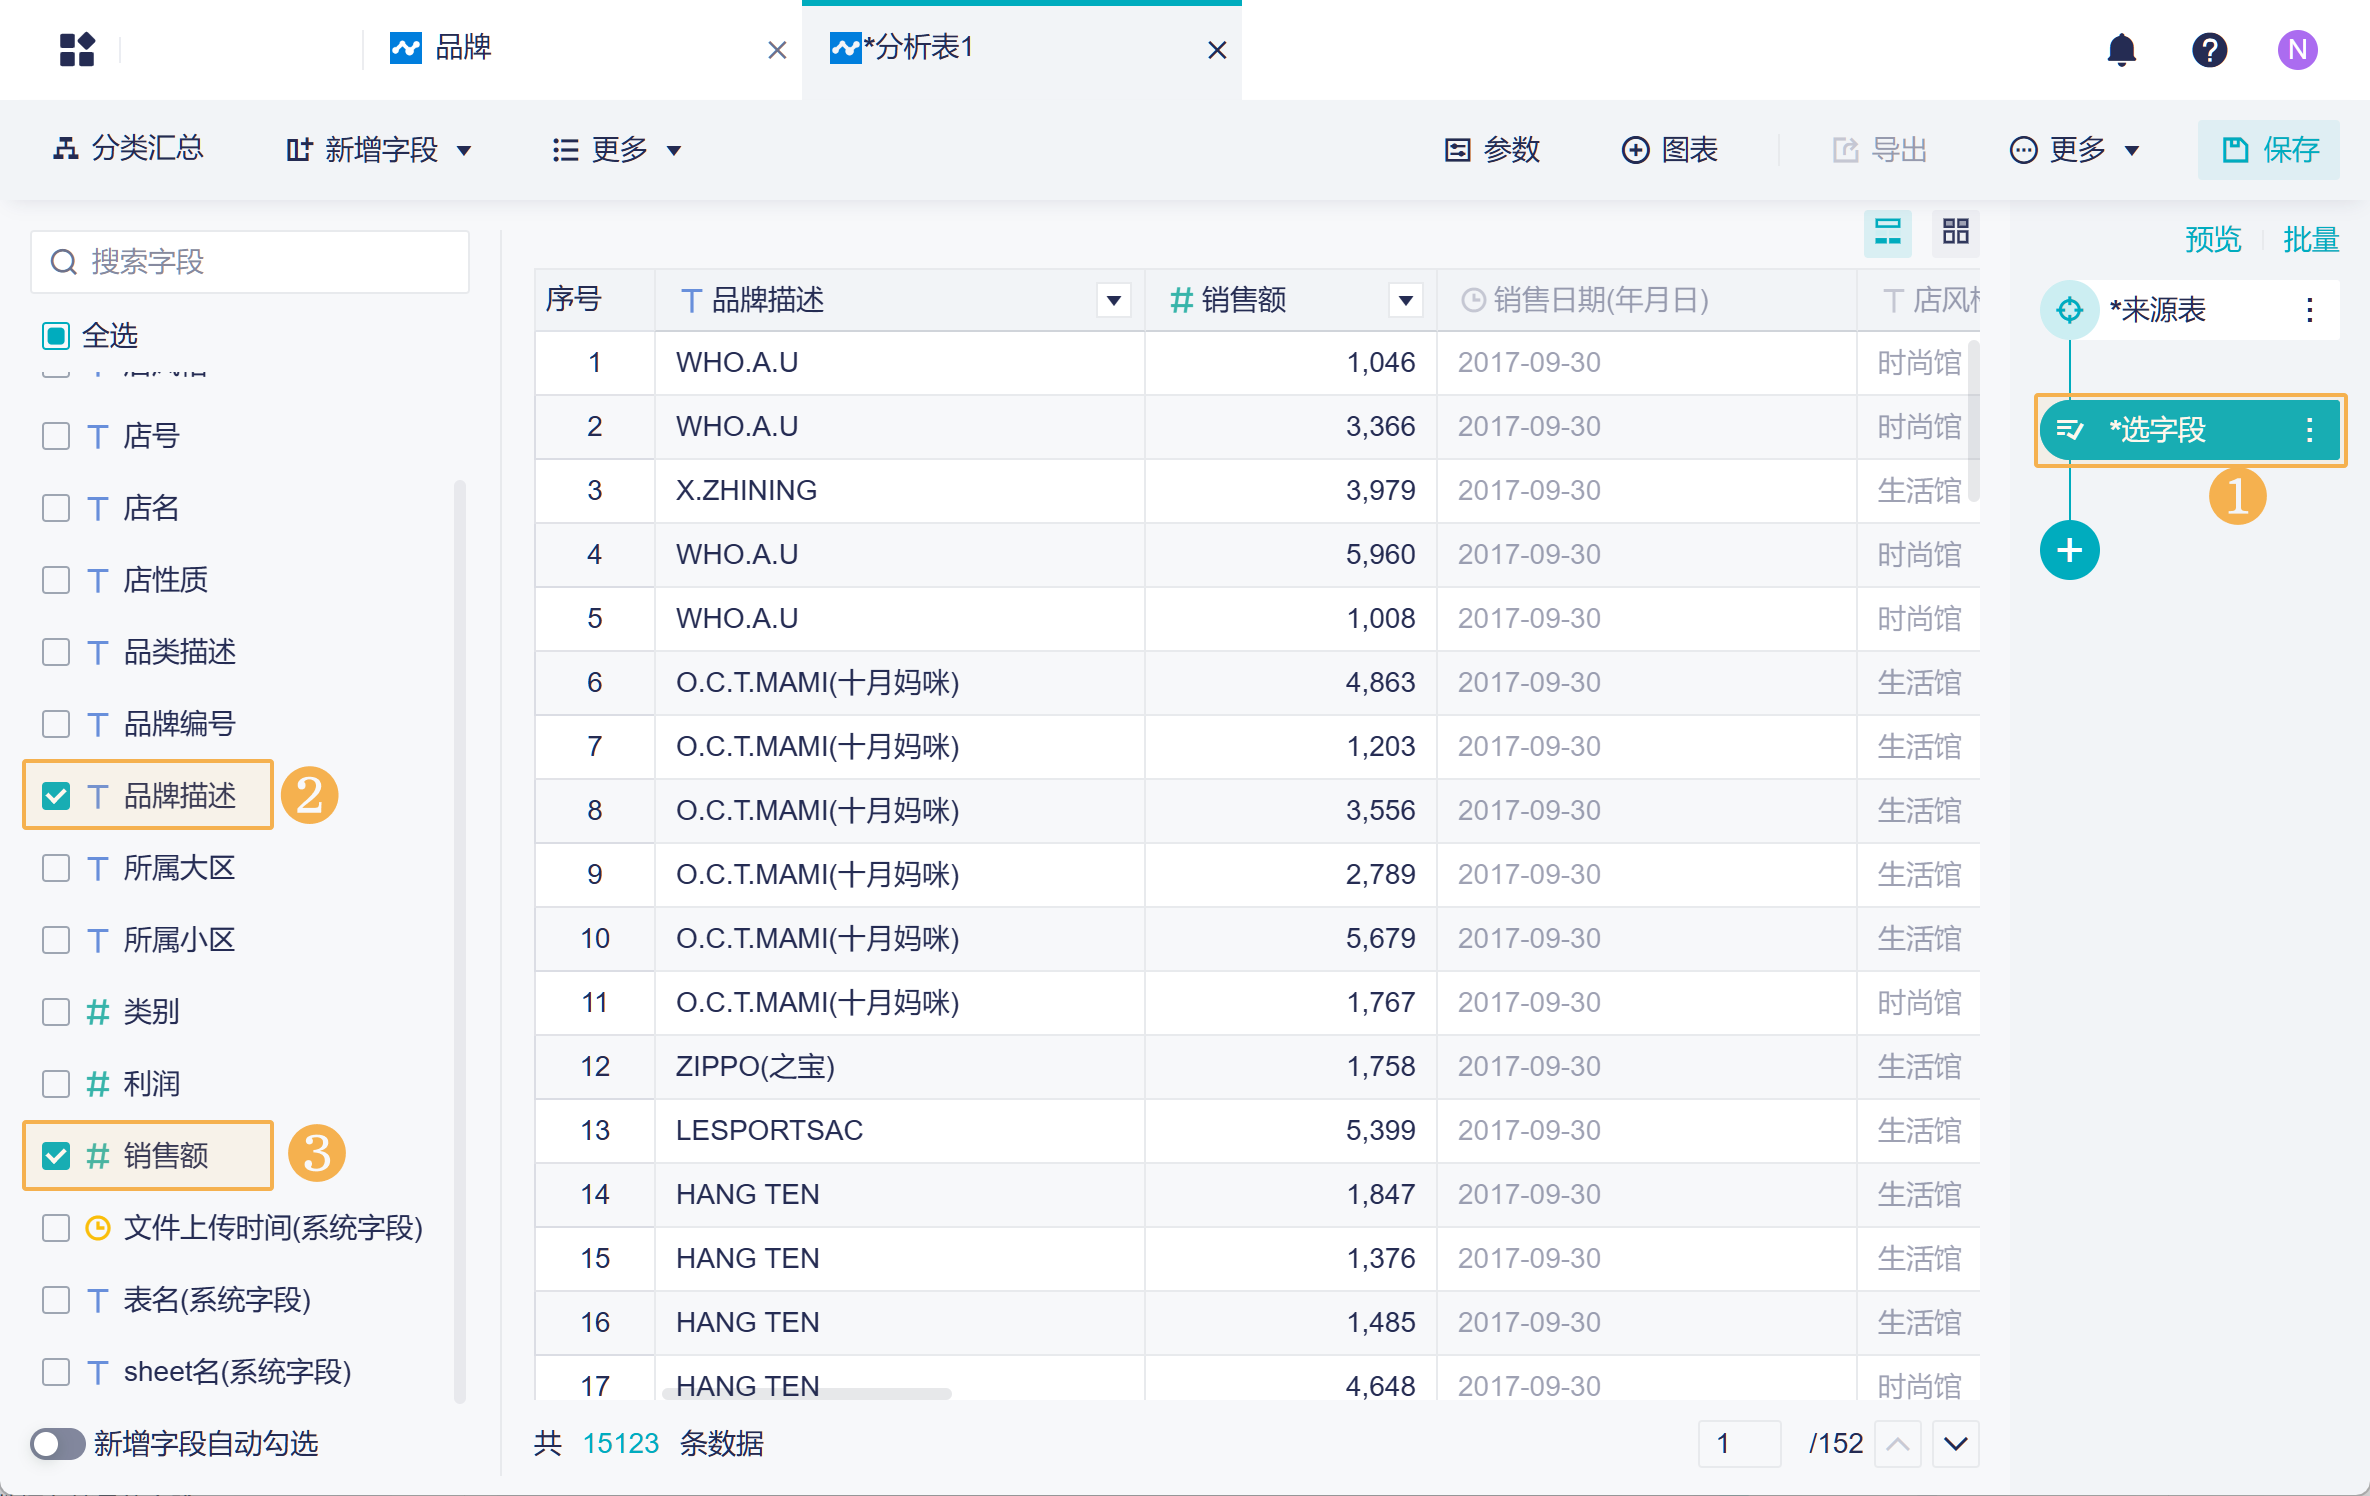Uncheck the 品牌描述 field checkbox
The height and width of the screenshot is (1496, 2370).
click(56, 796)
